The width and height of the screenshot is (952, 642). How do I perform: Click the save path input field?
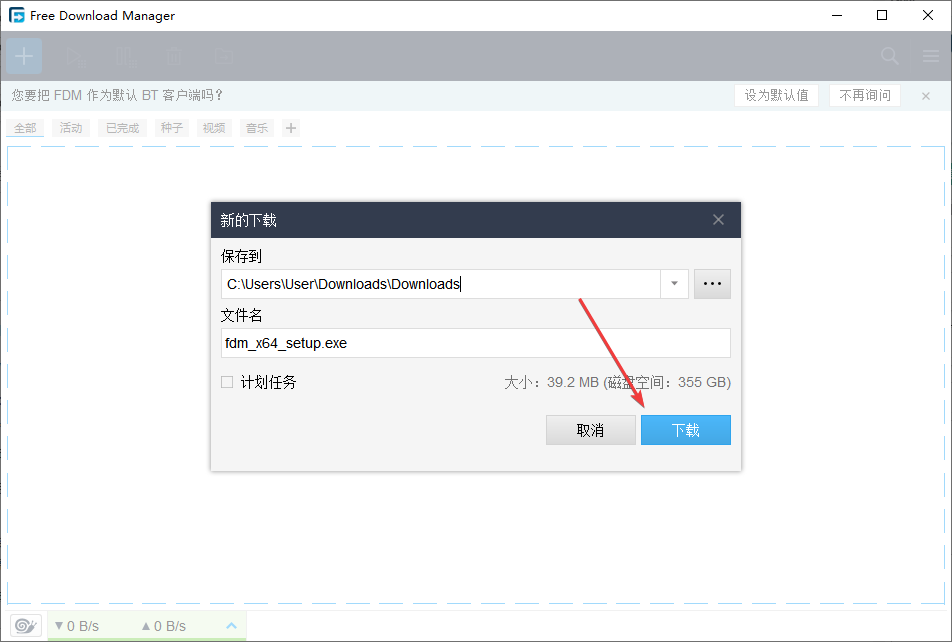pos(440,284)
